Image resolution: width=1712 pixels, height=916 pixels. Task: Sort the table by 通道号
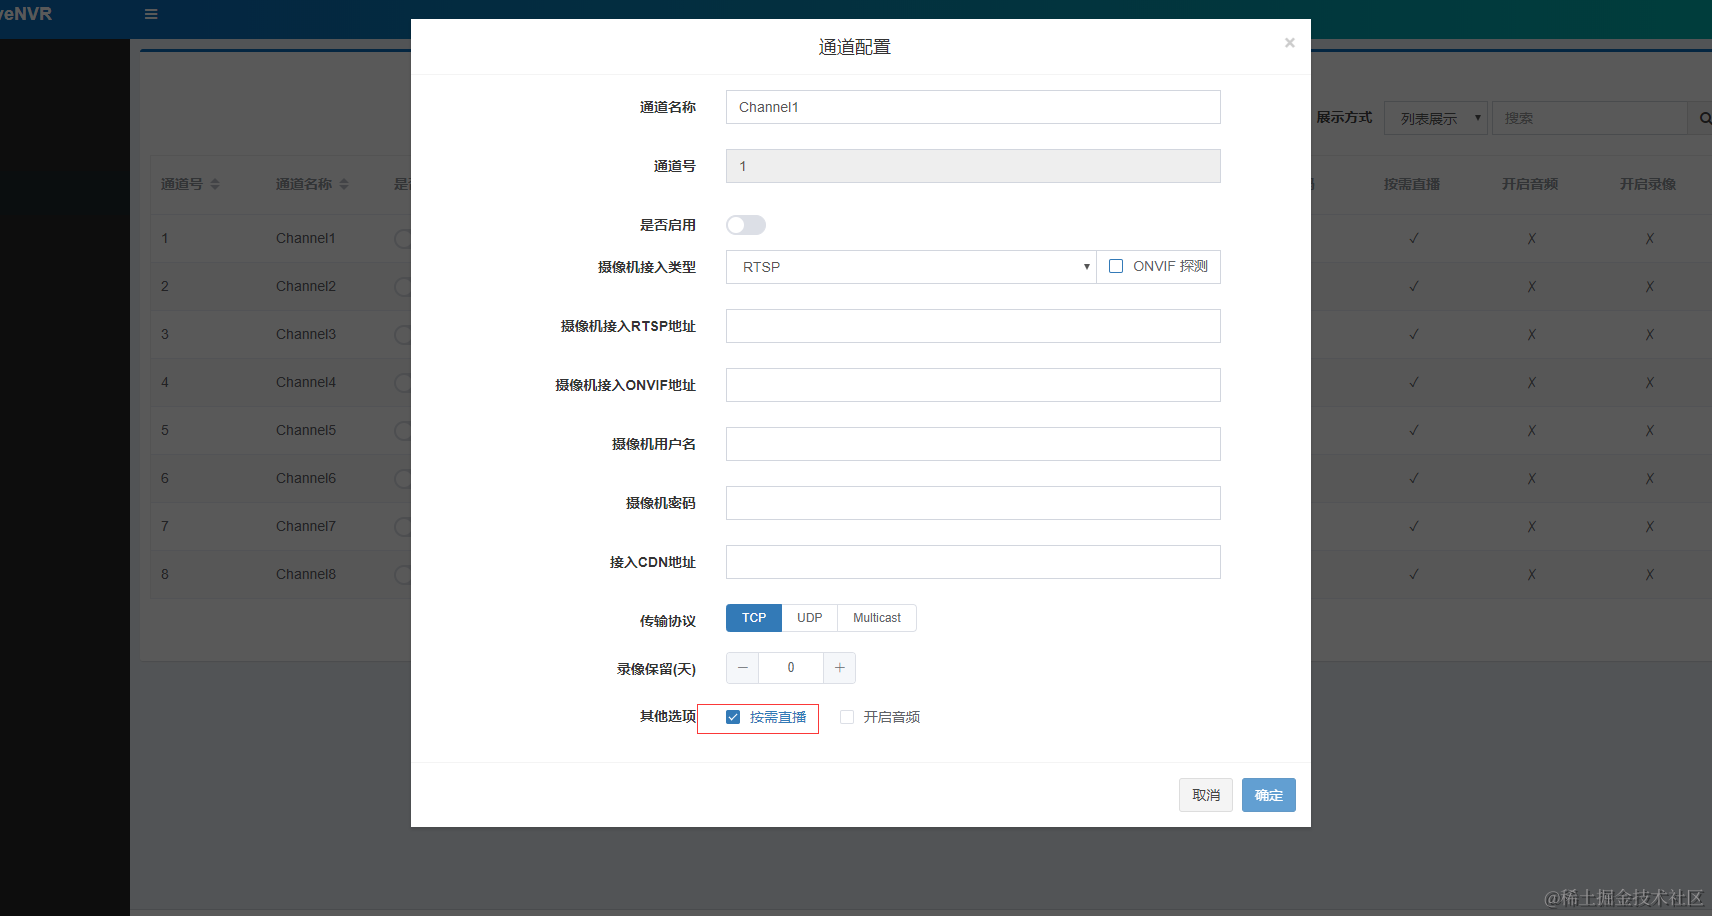[x=190, y=183]
